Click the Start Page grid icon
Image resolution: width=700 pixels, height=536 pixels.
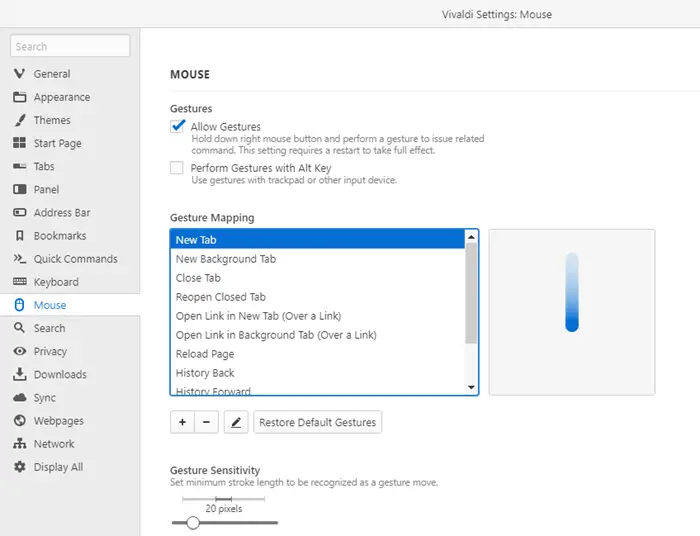19,143
